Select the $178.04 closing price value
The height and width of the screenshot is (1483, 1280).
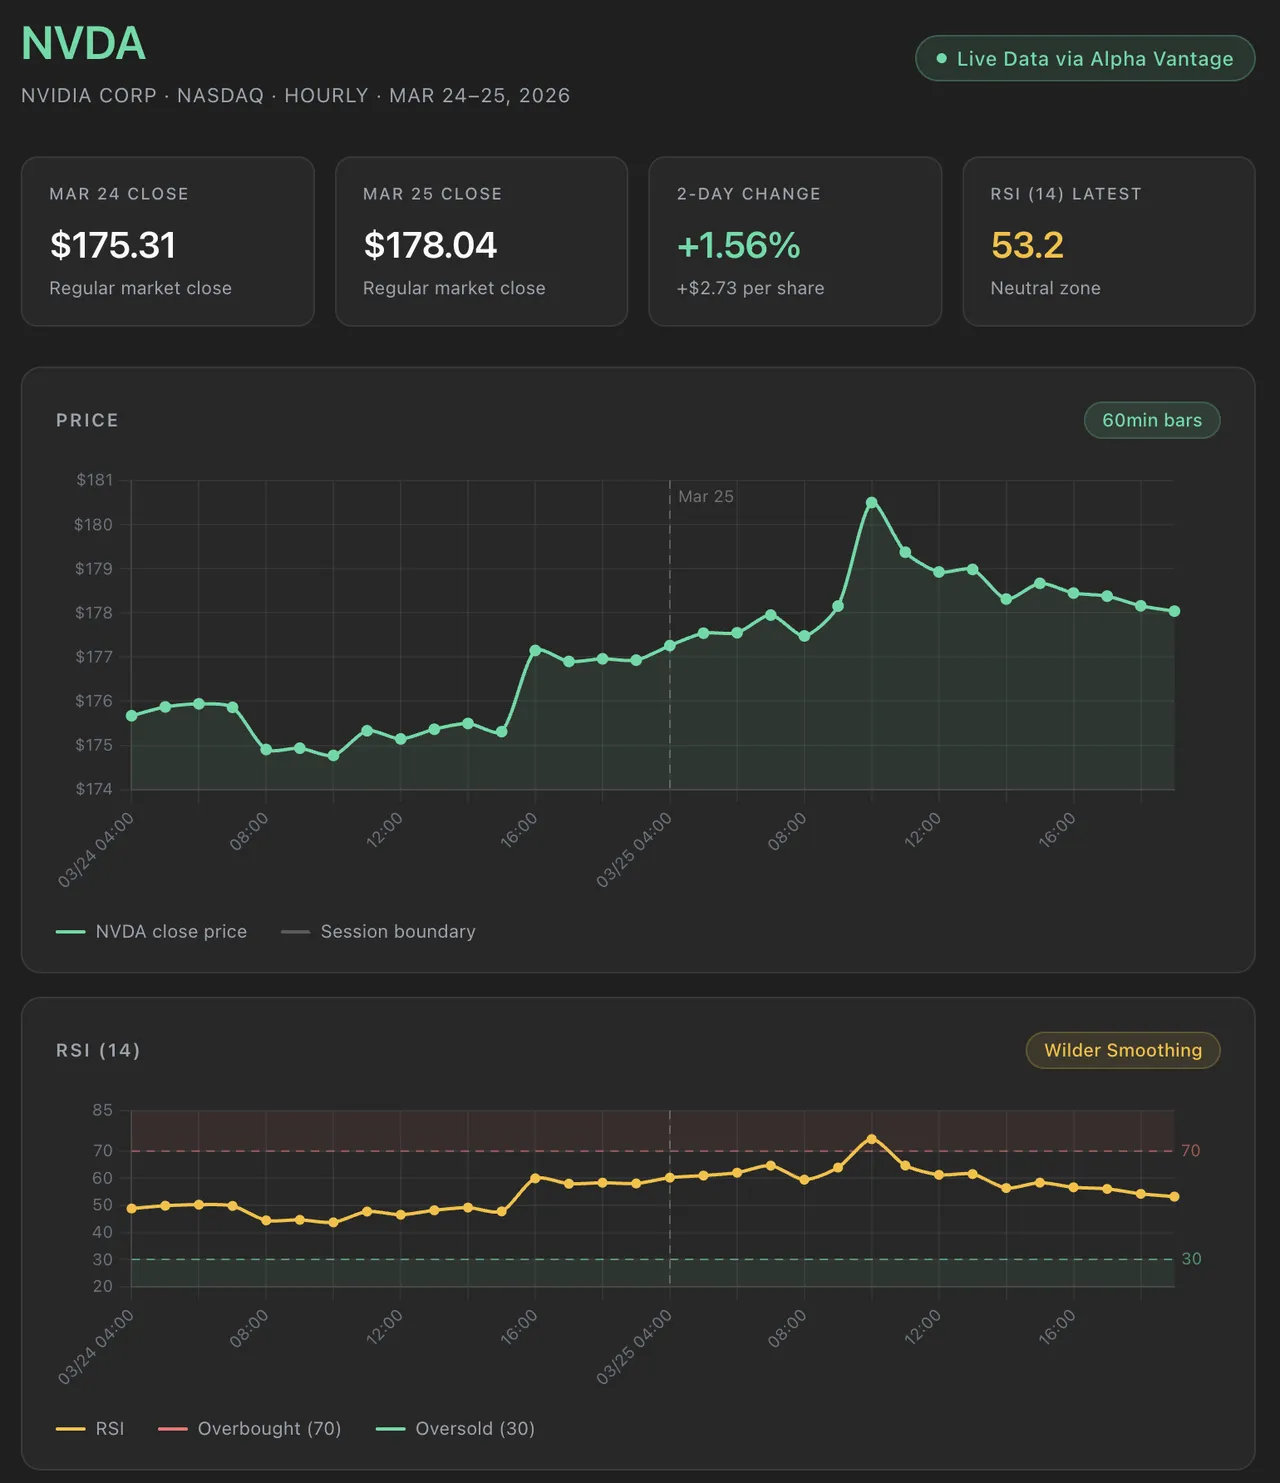pos(430,245)
